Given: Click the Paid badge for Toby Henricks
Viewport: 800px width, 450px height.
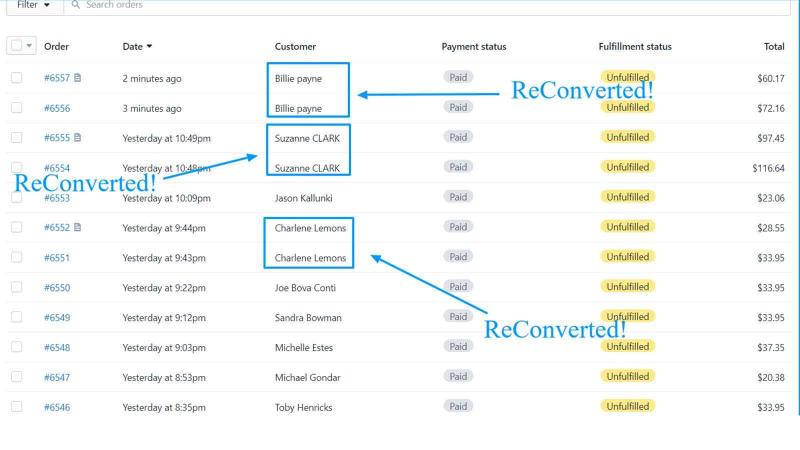Looking at the screenshot, I should (458, 406).
